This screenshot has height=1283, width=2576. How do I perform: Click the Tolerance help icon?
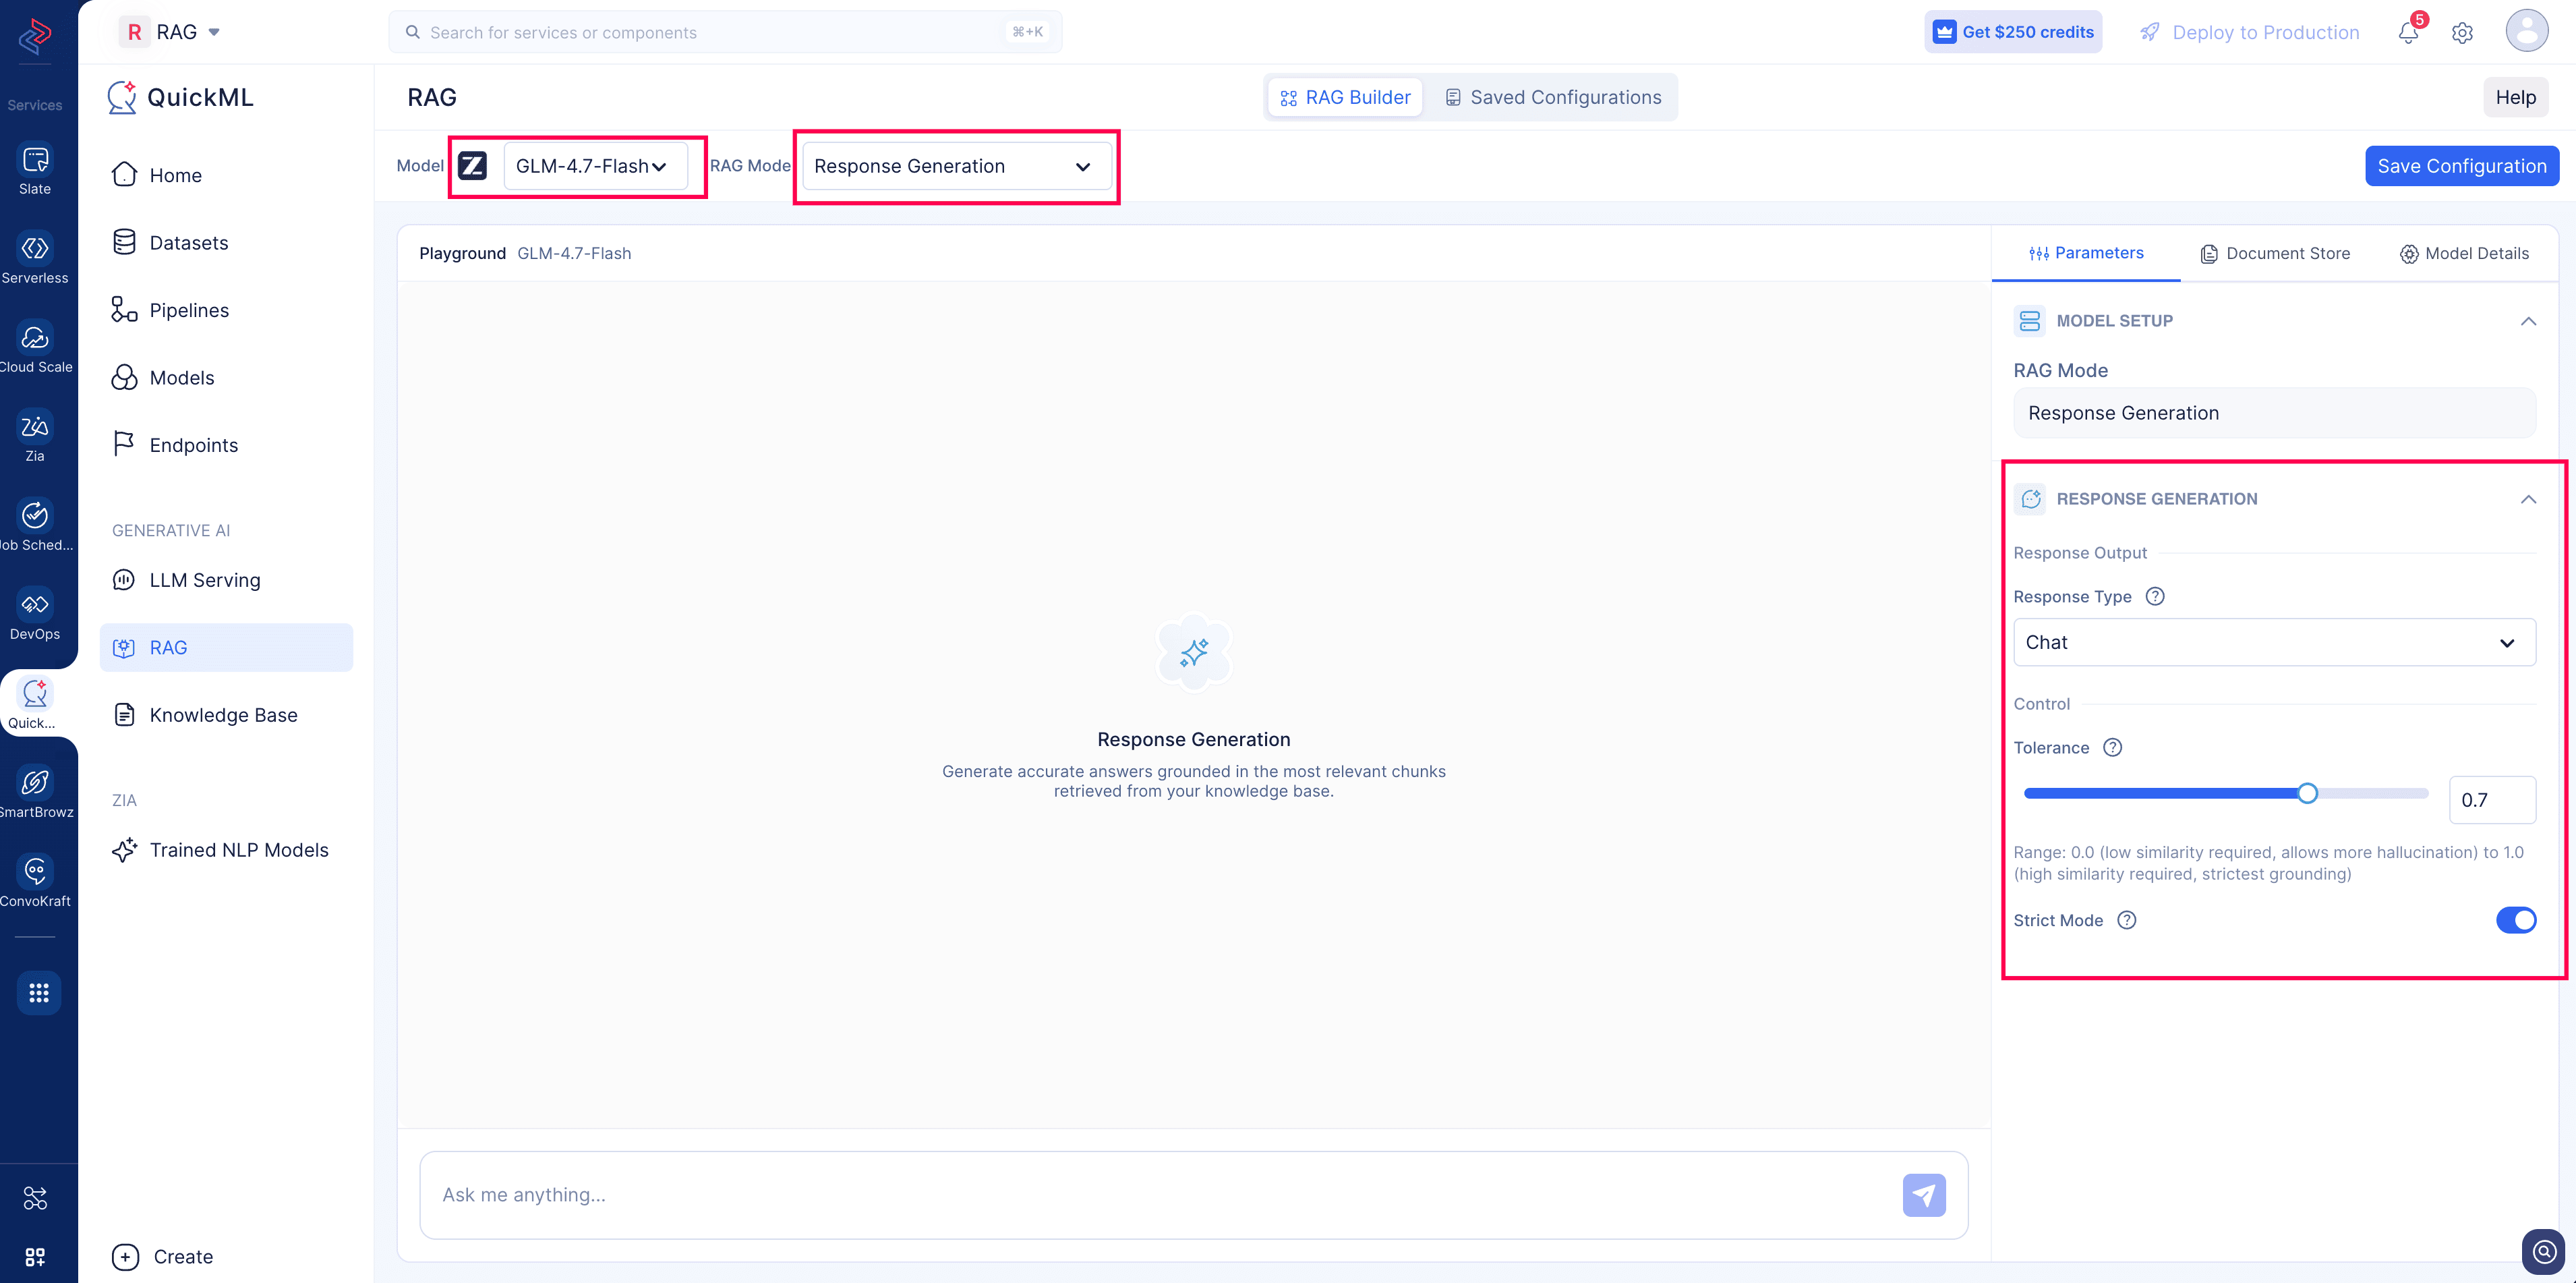click(x=2112, y=747)
